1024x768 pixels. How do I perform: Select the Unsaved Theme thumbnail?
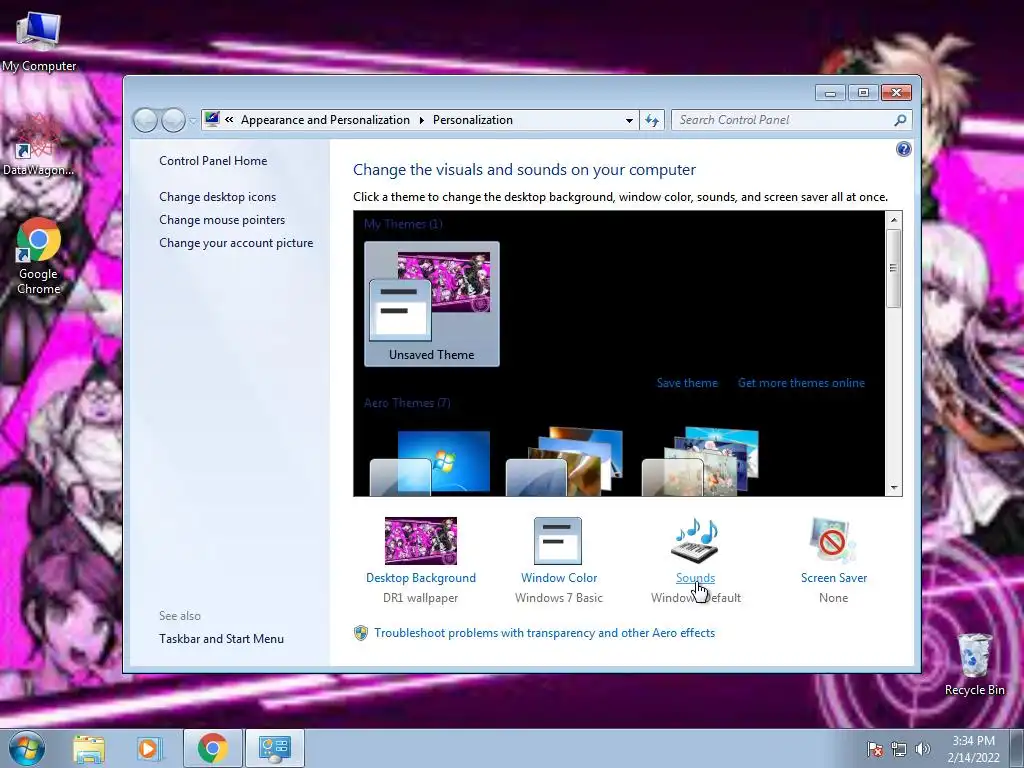[432, 304]
